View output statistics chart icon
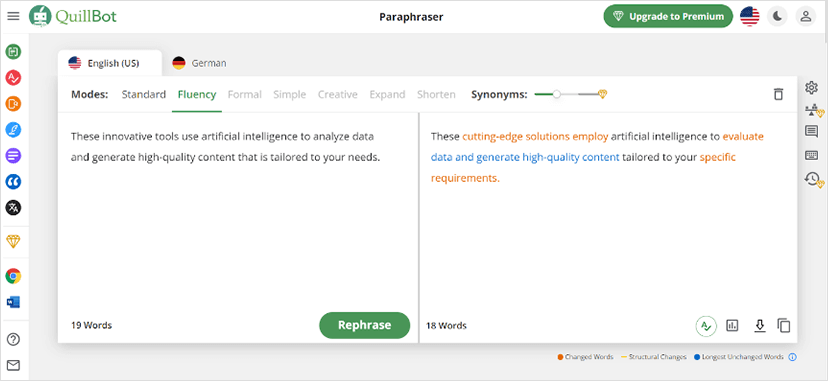Viewport: 828px width, 381px height. pos(732,326)
